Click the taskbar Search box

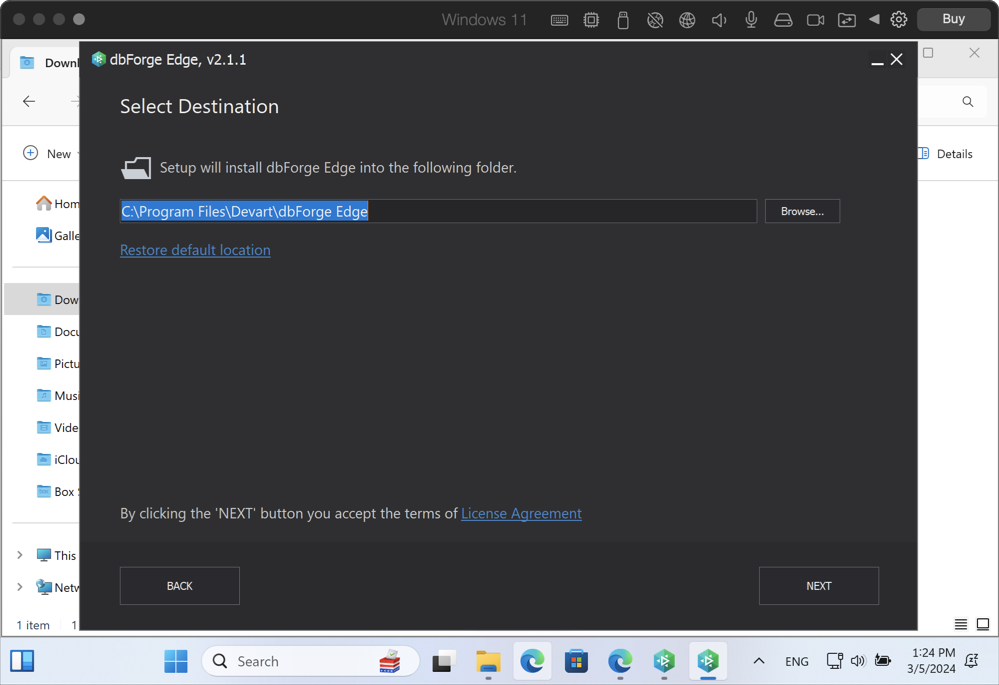point(310,661)
